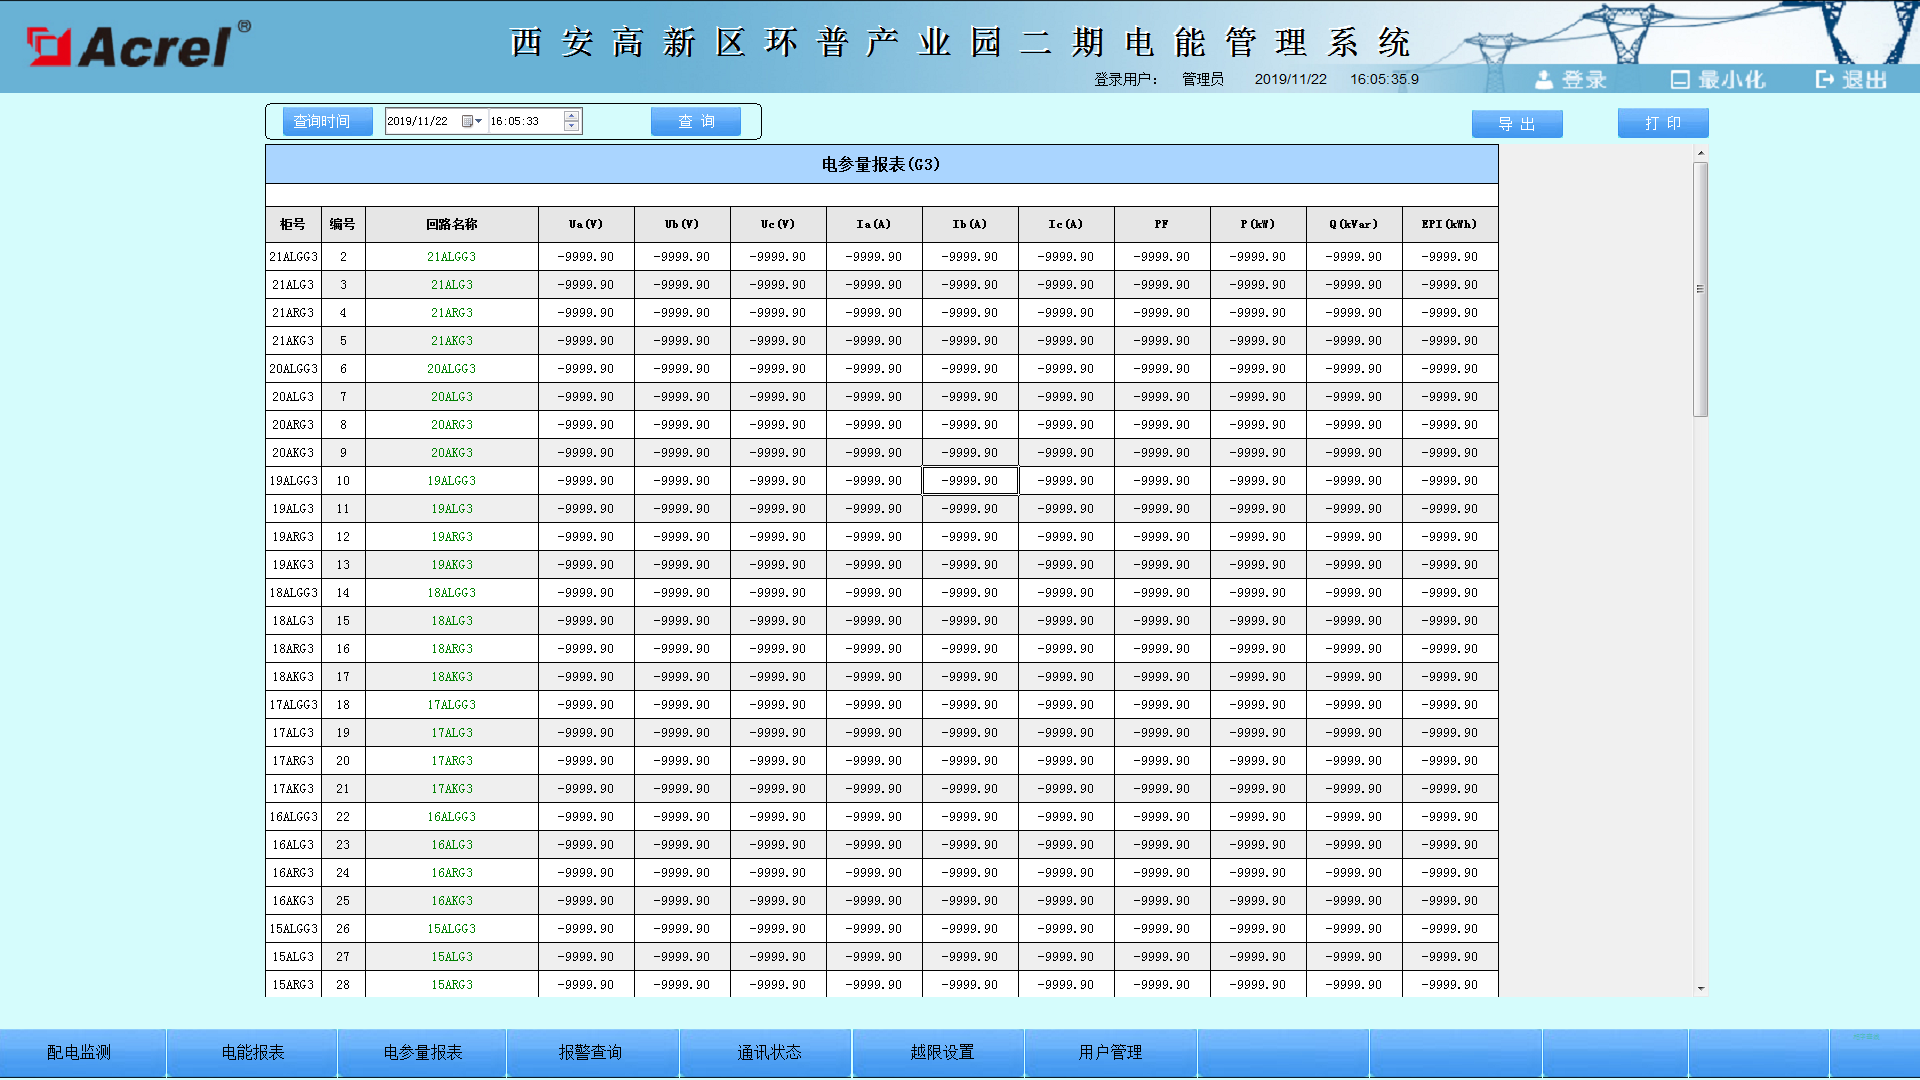Open the 用户管理 tab
The width and height of the screenshot is (1920, 1080).
coord(1111,1052)
